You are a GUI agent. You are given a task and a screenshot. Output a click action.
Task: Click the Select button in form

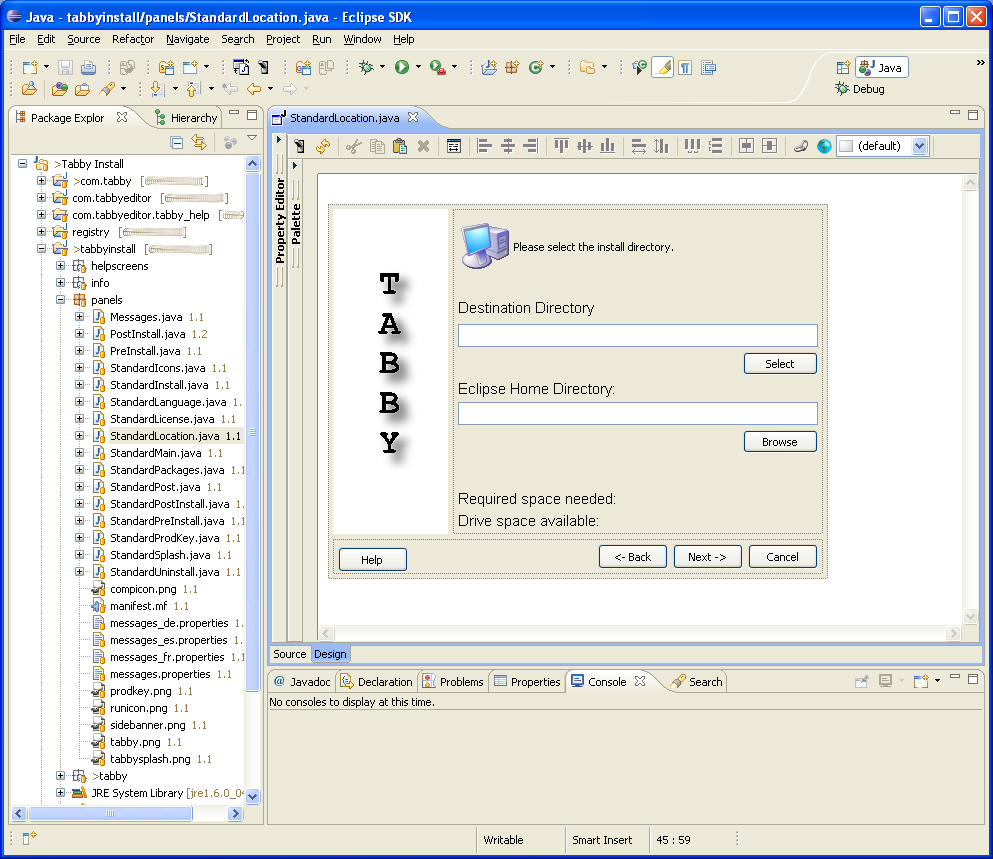point(780,364)
